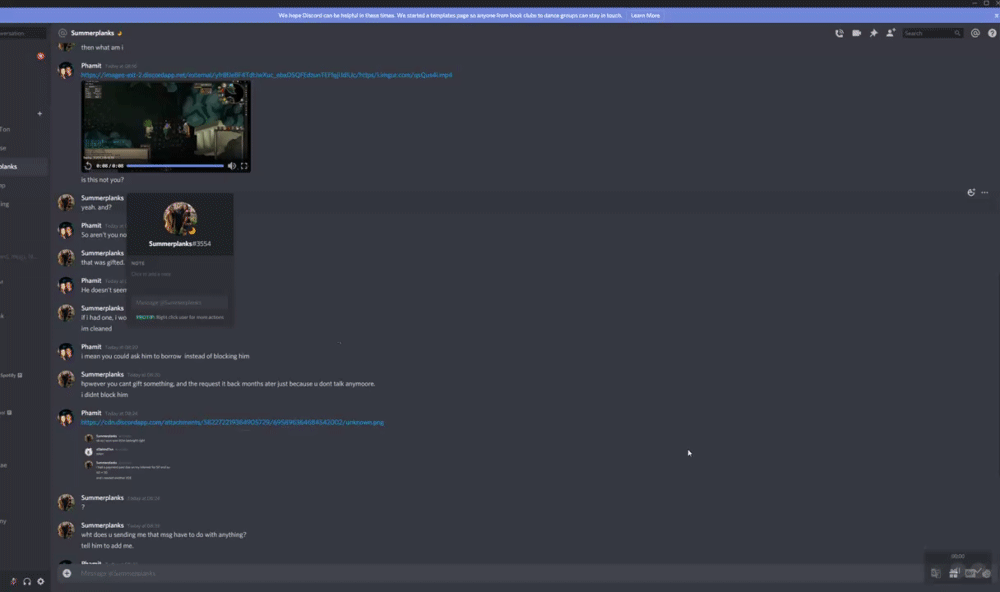Focus the Search box in the header
The width and height of the screenshot is (1000, 592).
(932, 33)
